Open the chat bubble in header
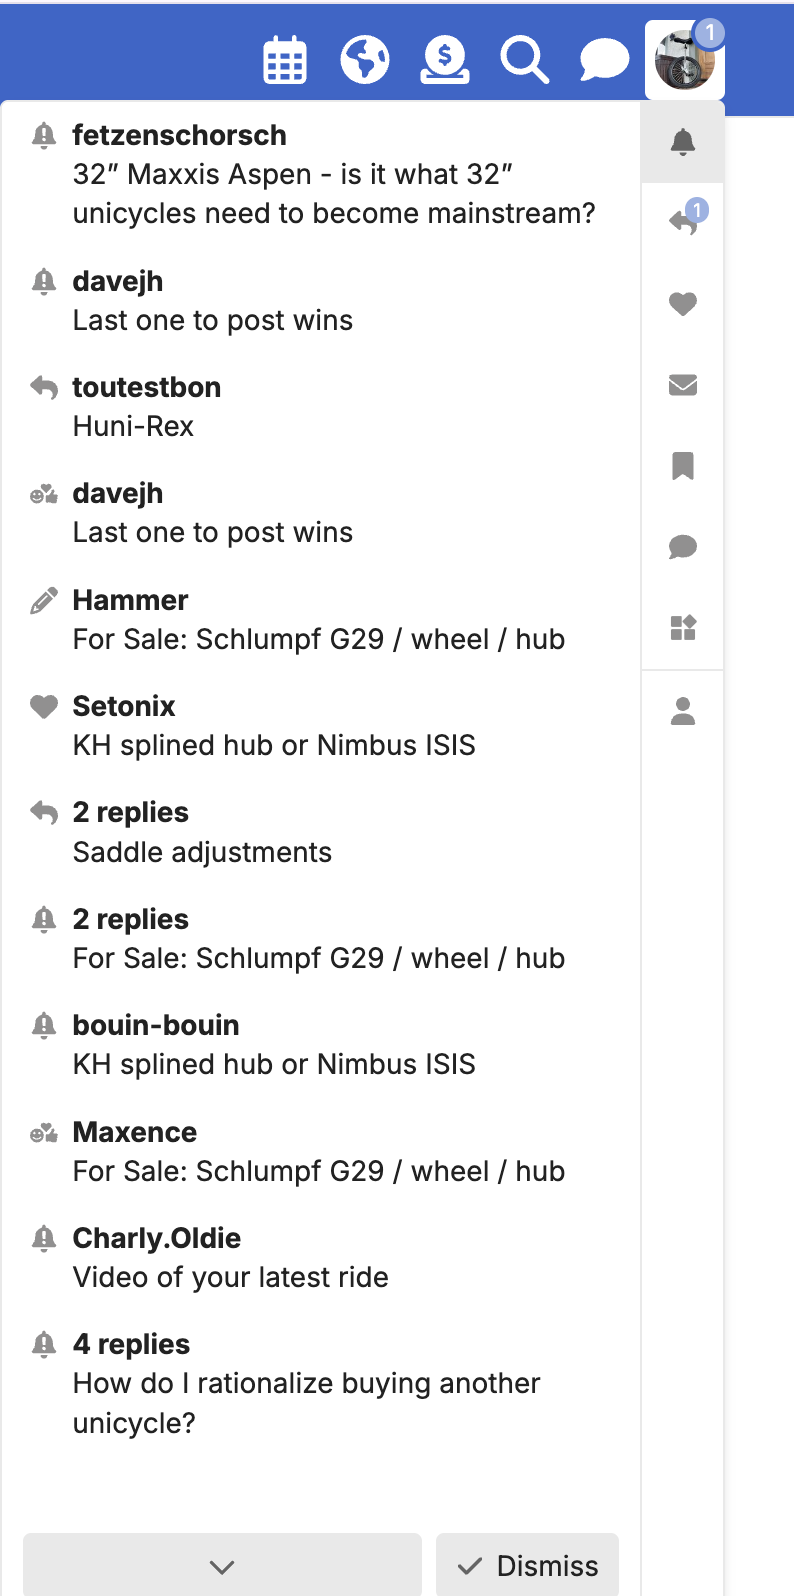794x1596 pixels. pos(604,61)
